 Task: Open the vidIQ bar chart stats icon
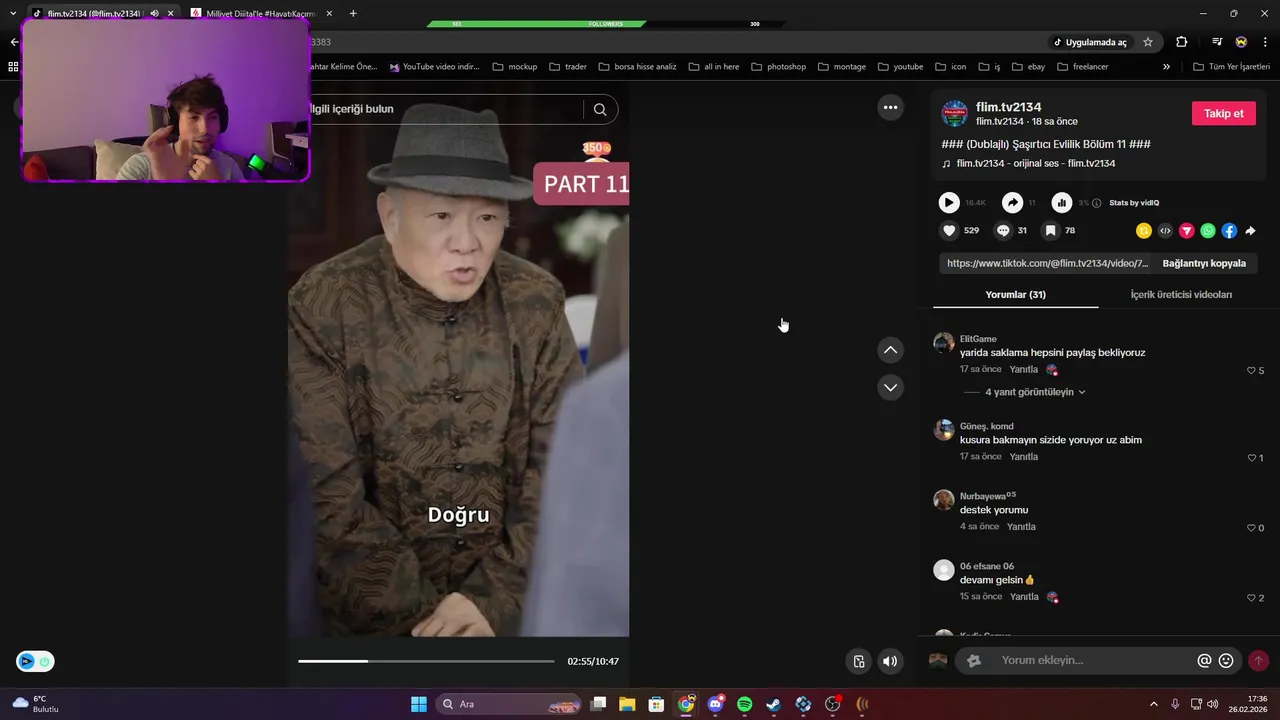pyautogui.click(x=1062, y=202)
